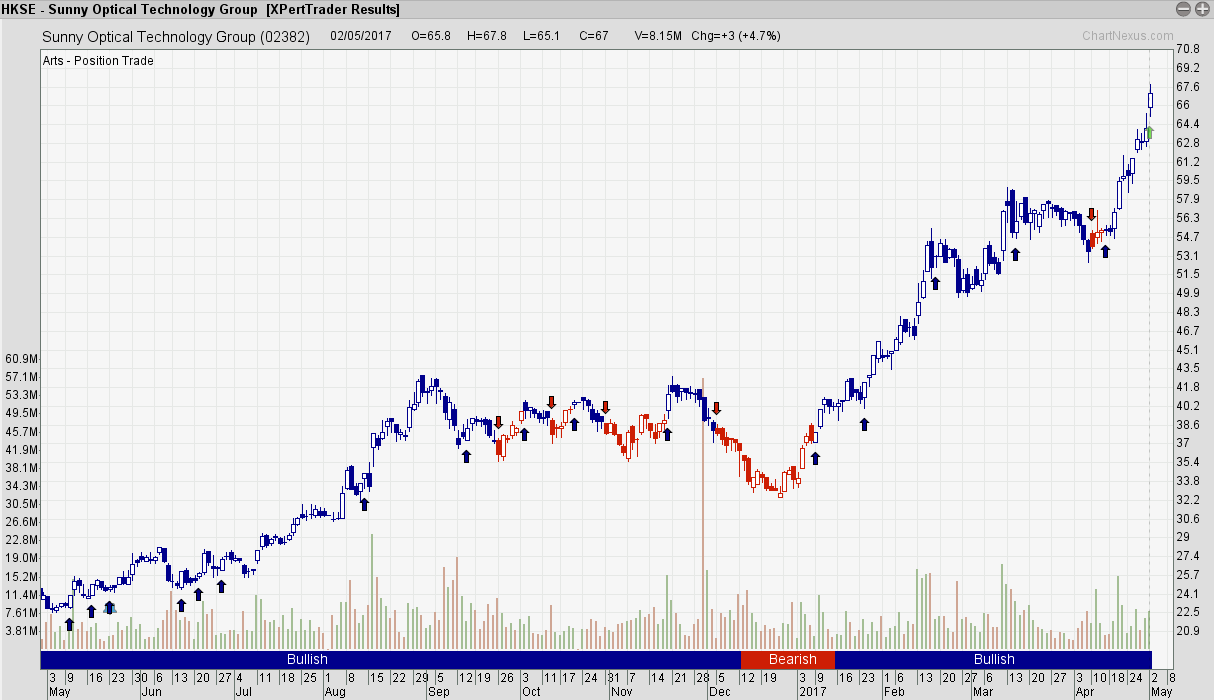Click the buy signal arrow under the November candles
Image resolution: width=1214 pixels, height=700 pixels.
pos(667,434)
